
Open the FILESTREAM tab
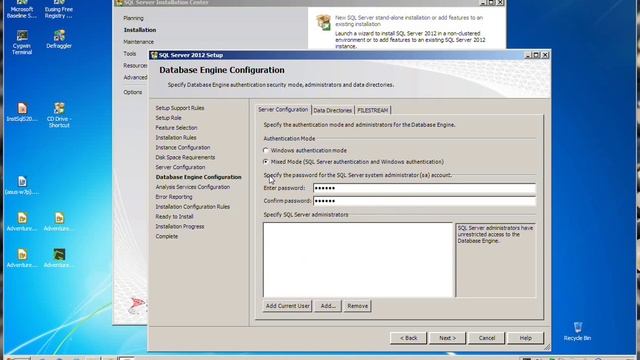pos(373,110)
